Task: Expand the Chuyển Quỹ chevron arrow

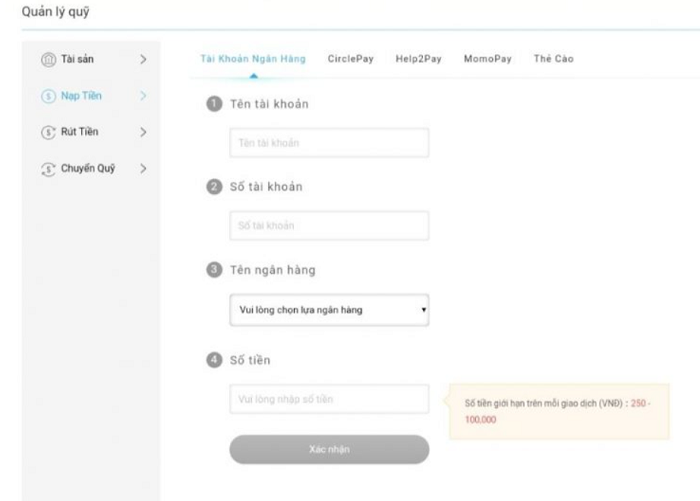Action: click(143, 167)
